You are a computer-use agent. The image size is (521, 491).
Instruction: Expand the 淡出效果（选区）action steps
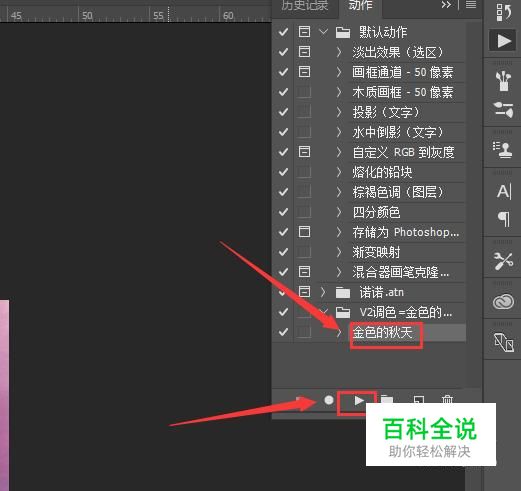tap(339, 52)
